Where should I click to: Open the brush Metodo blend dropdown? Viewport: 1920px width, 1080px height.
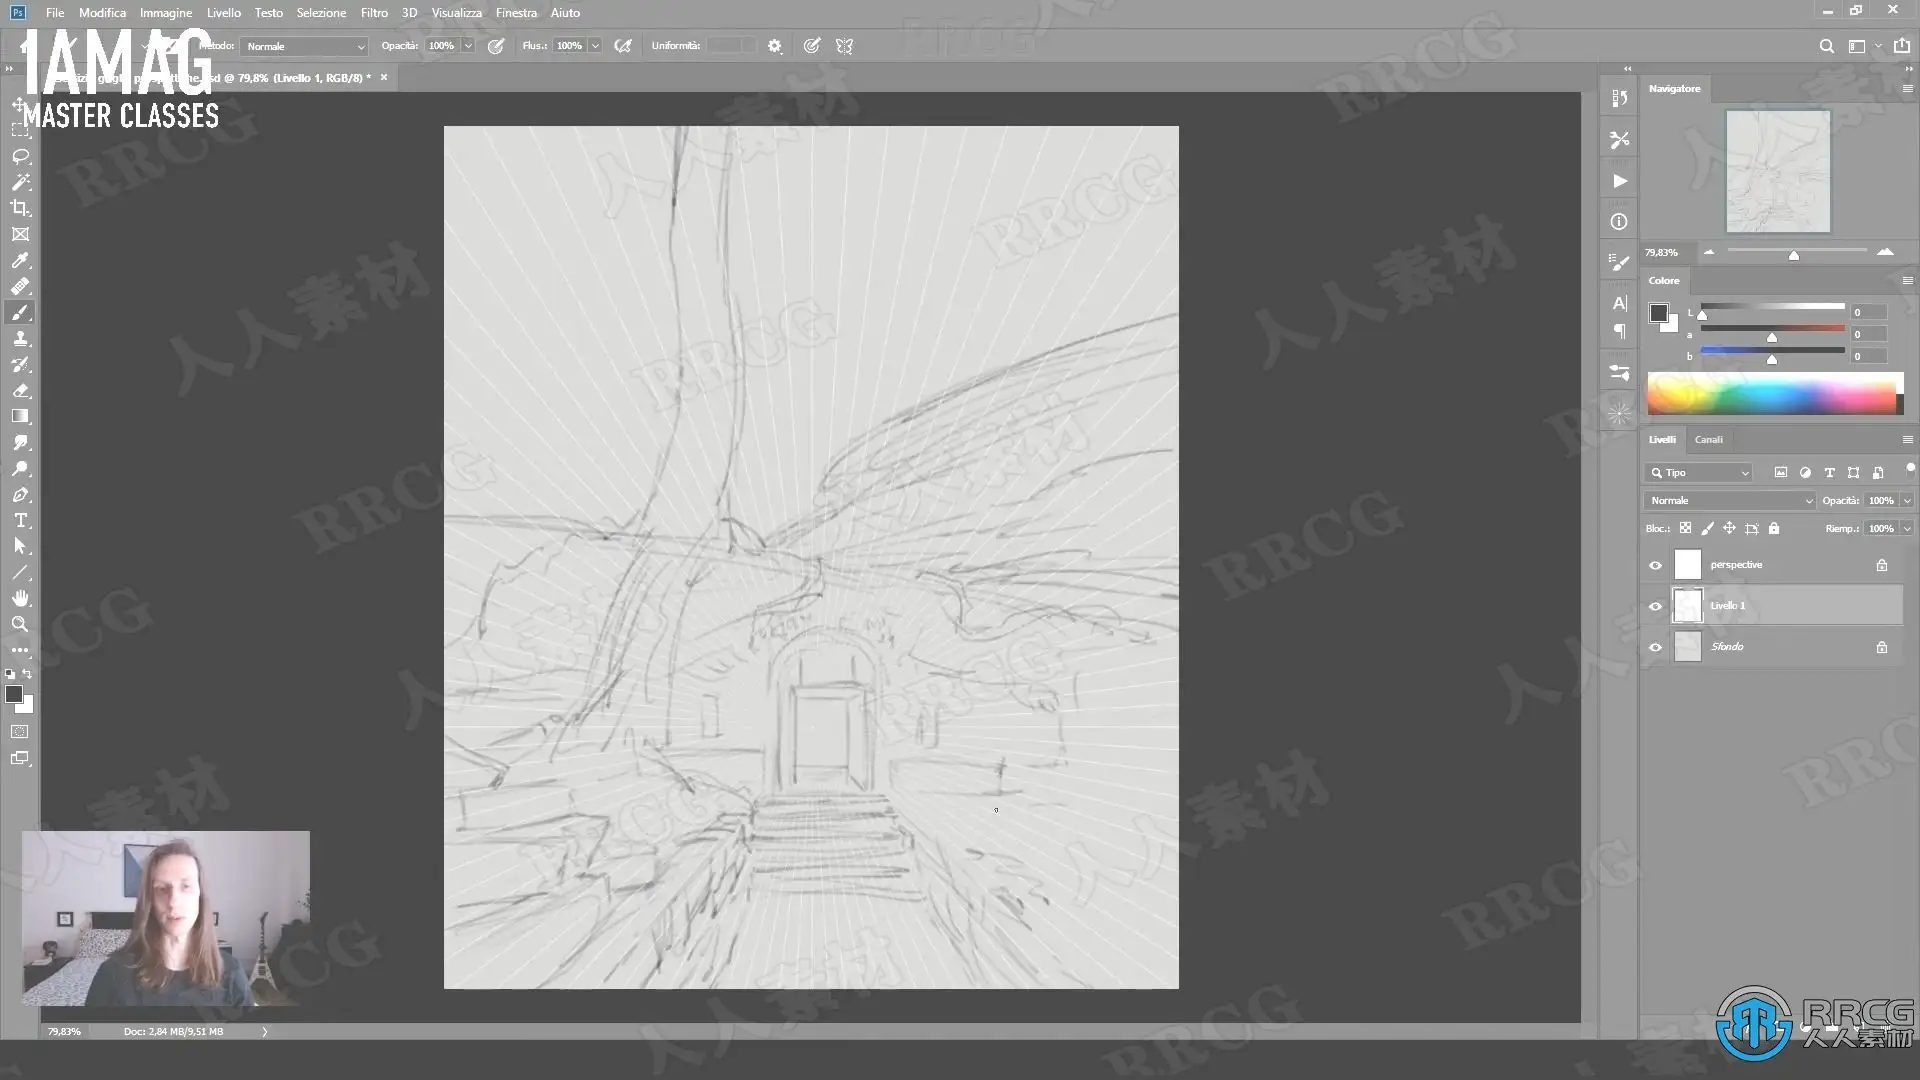pyautogui.click(x=305, y=46)
